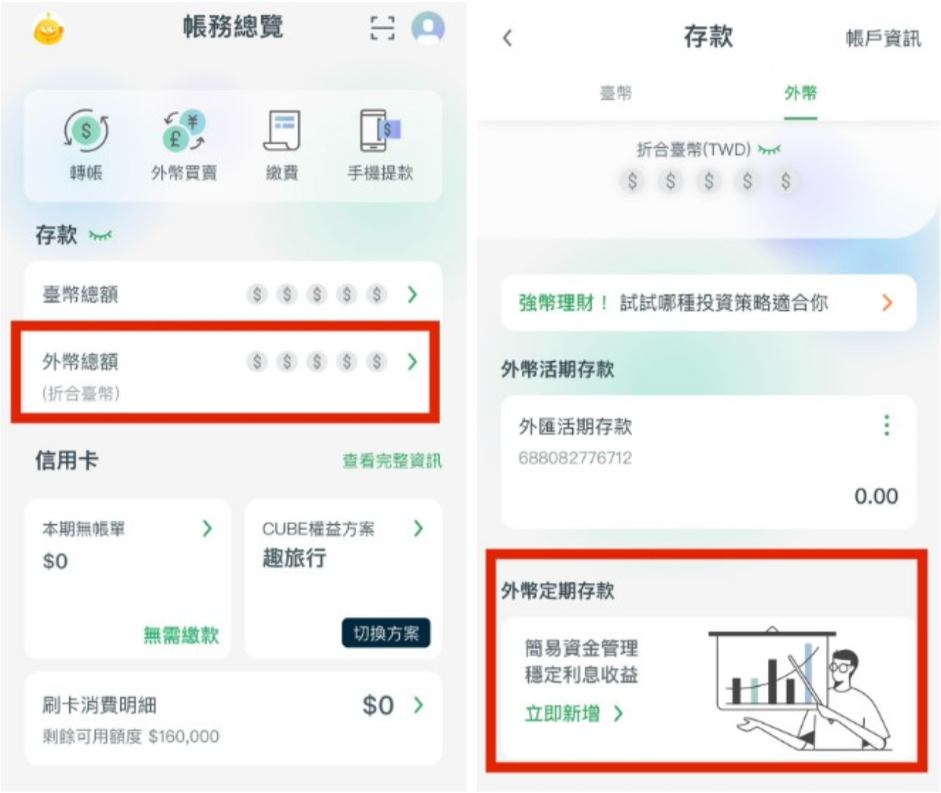This screenshot has width=941, height=793.
Task: Tap the presentation chart illustration in 外幣定期存款
Action: (801, 689)
